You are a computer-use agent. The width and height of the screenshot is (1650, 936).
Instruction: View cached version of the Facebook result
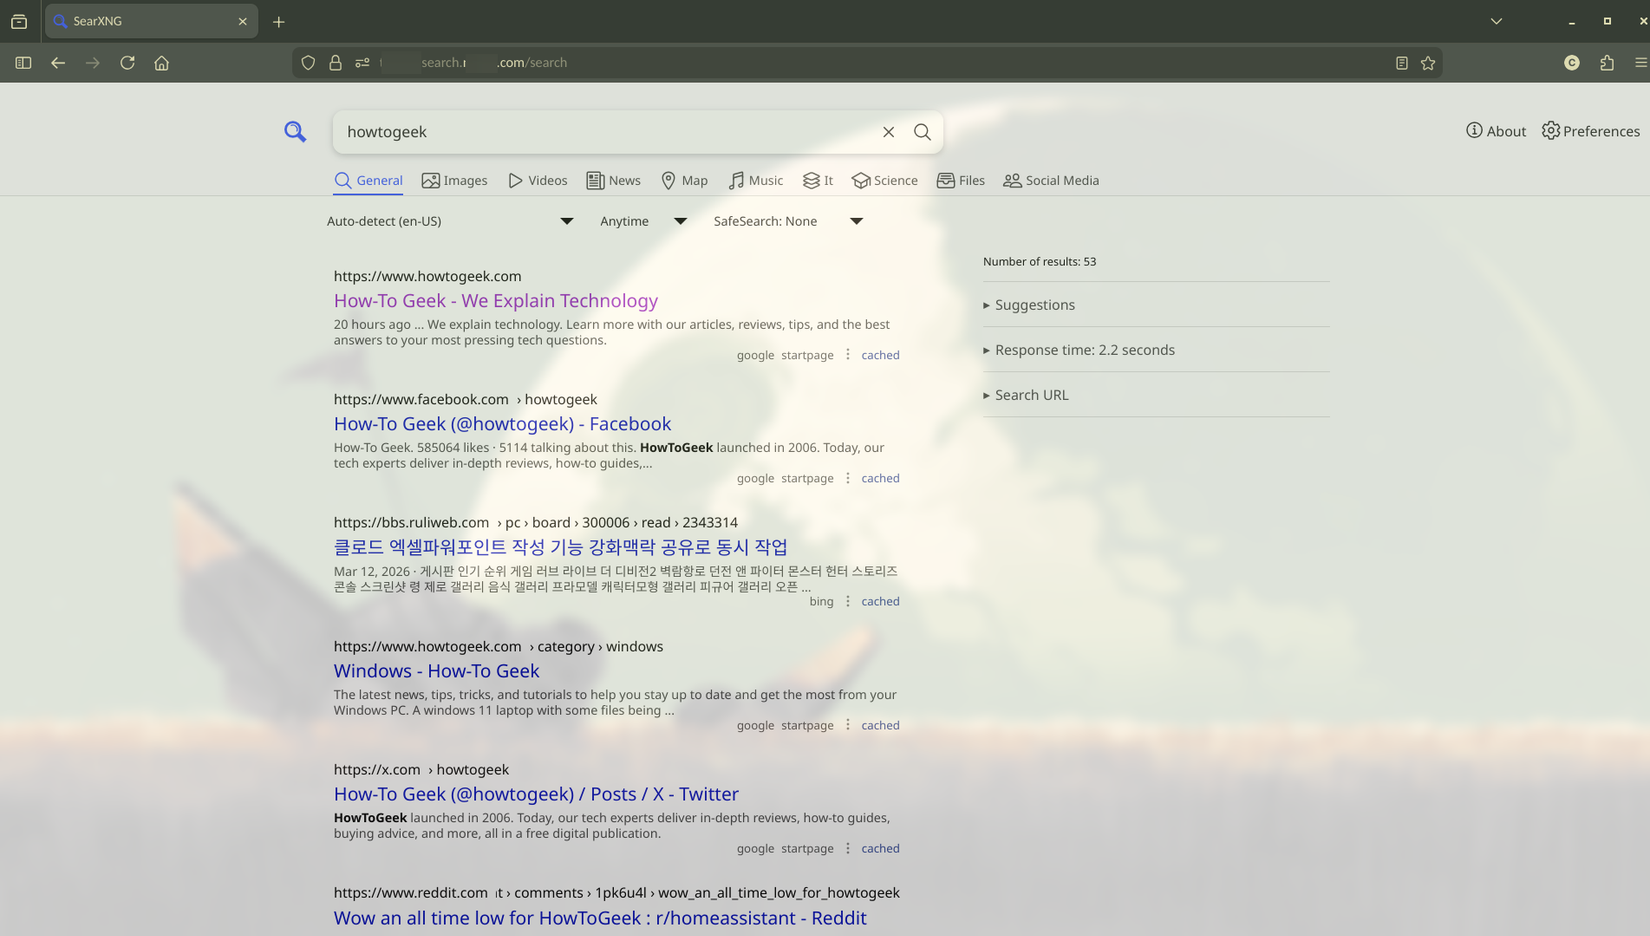(x=879, y=478)
